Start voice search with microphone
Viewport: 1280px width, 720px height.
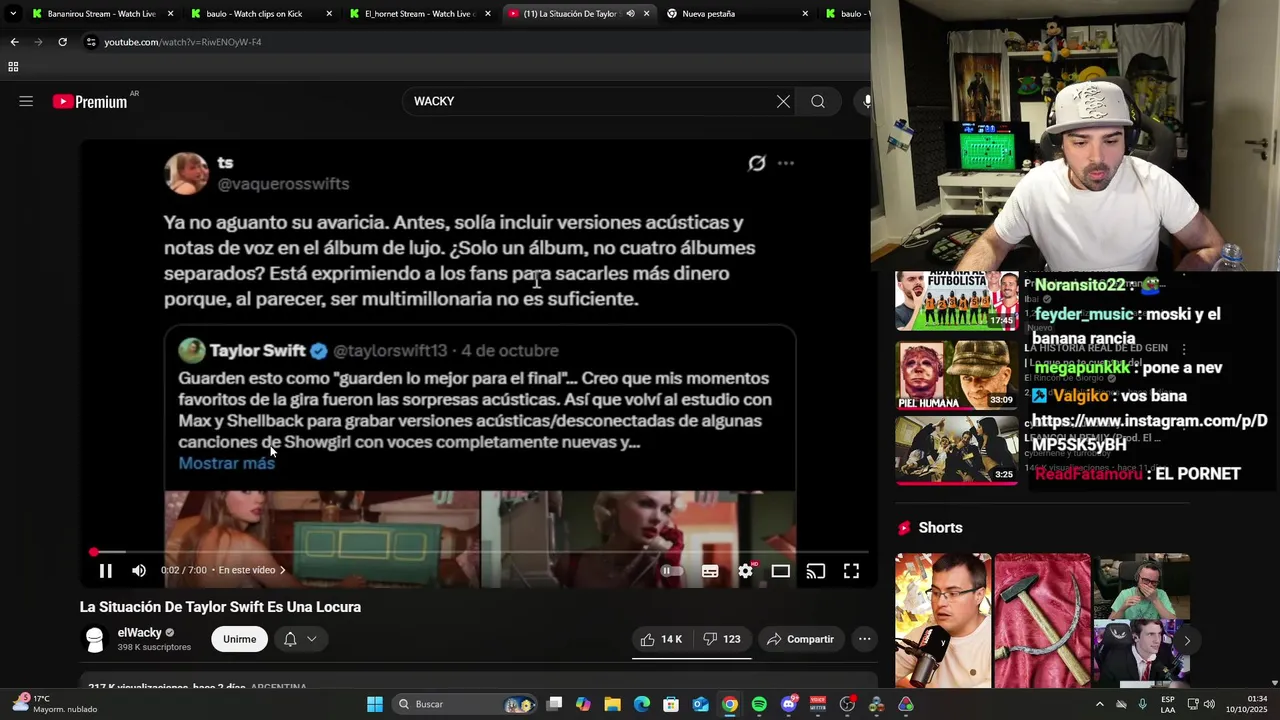click(x=866, y=101)
